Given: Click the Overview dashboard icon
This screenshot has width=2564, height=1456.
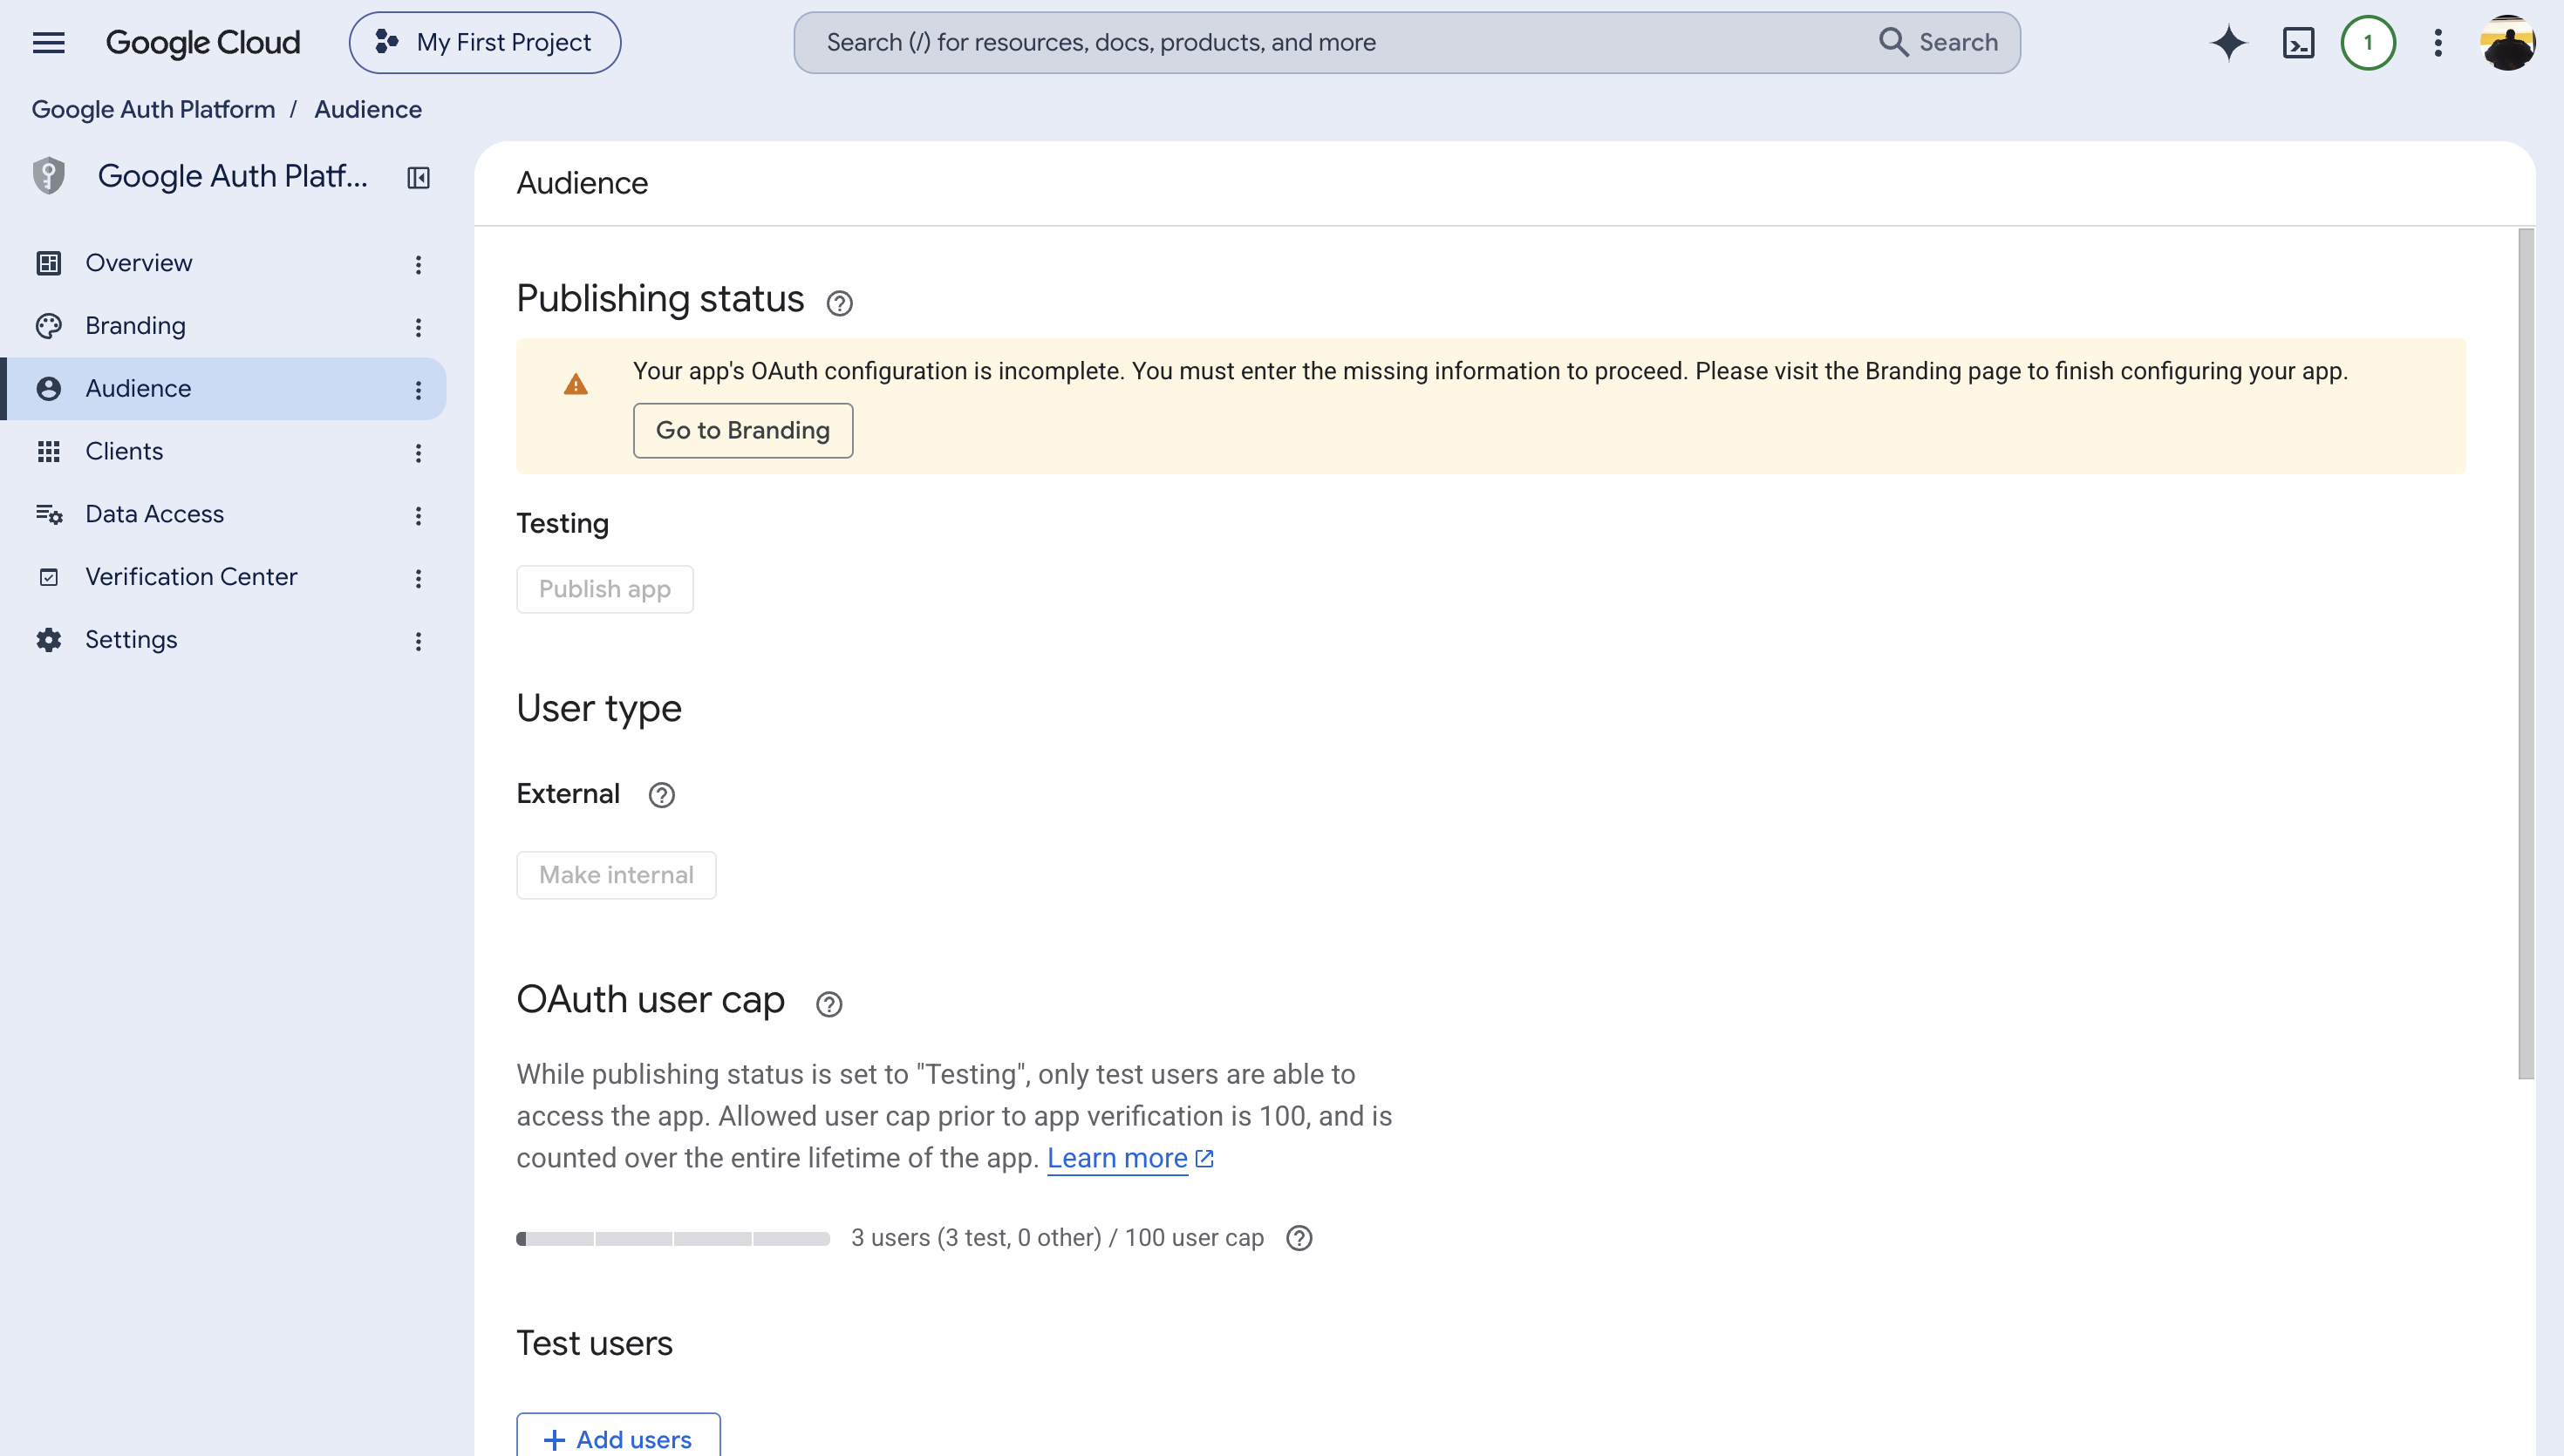Looking at the screenshot, I should tap(48, 263).
